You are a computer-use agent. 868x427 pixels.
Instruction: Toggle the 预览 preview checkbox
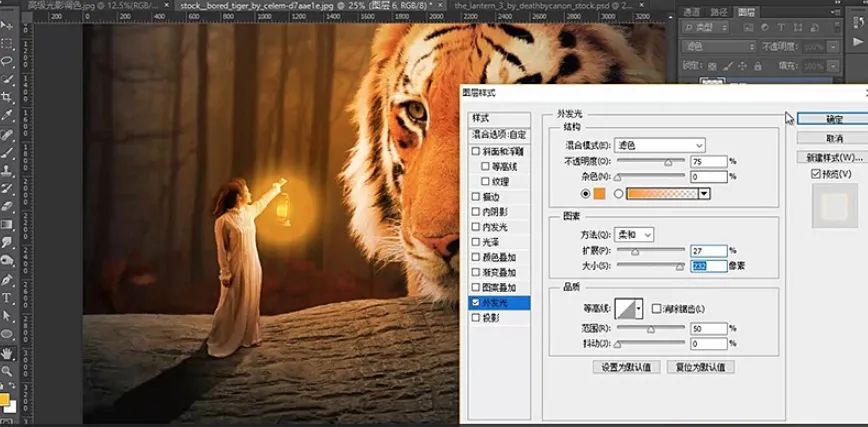(x=816, y=174)
